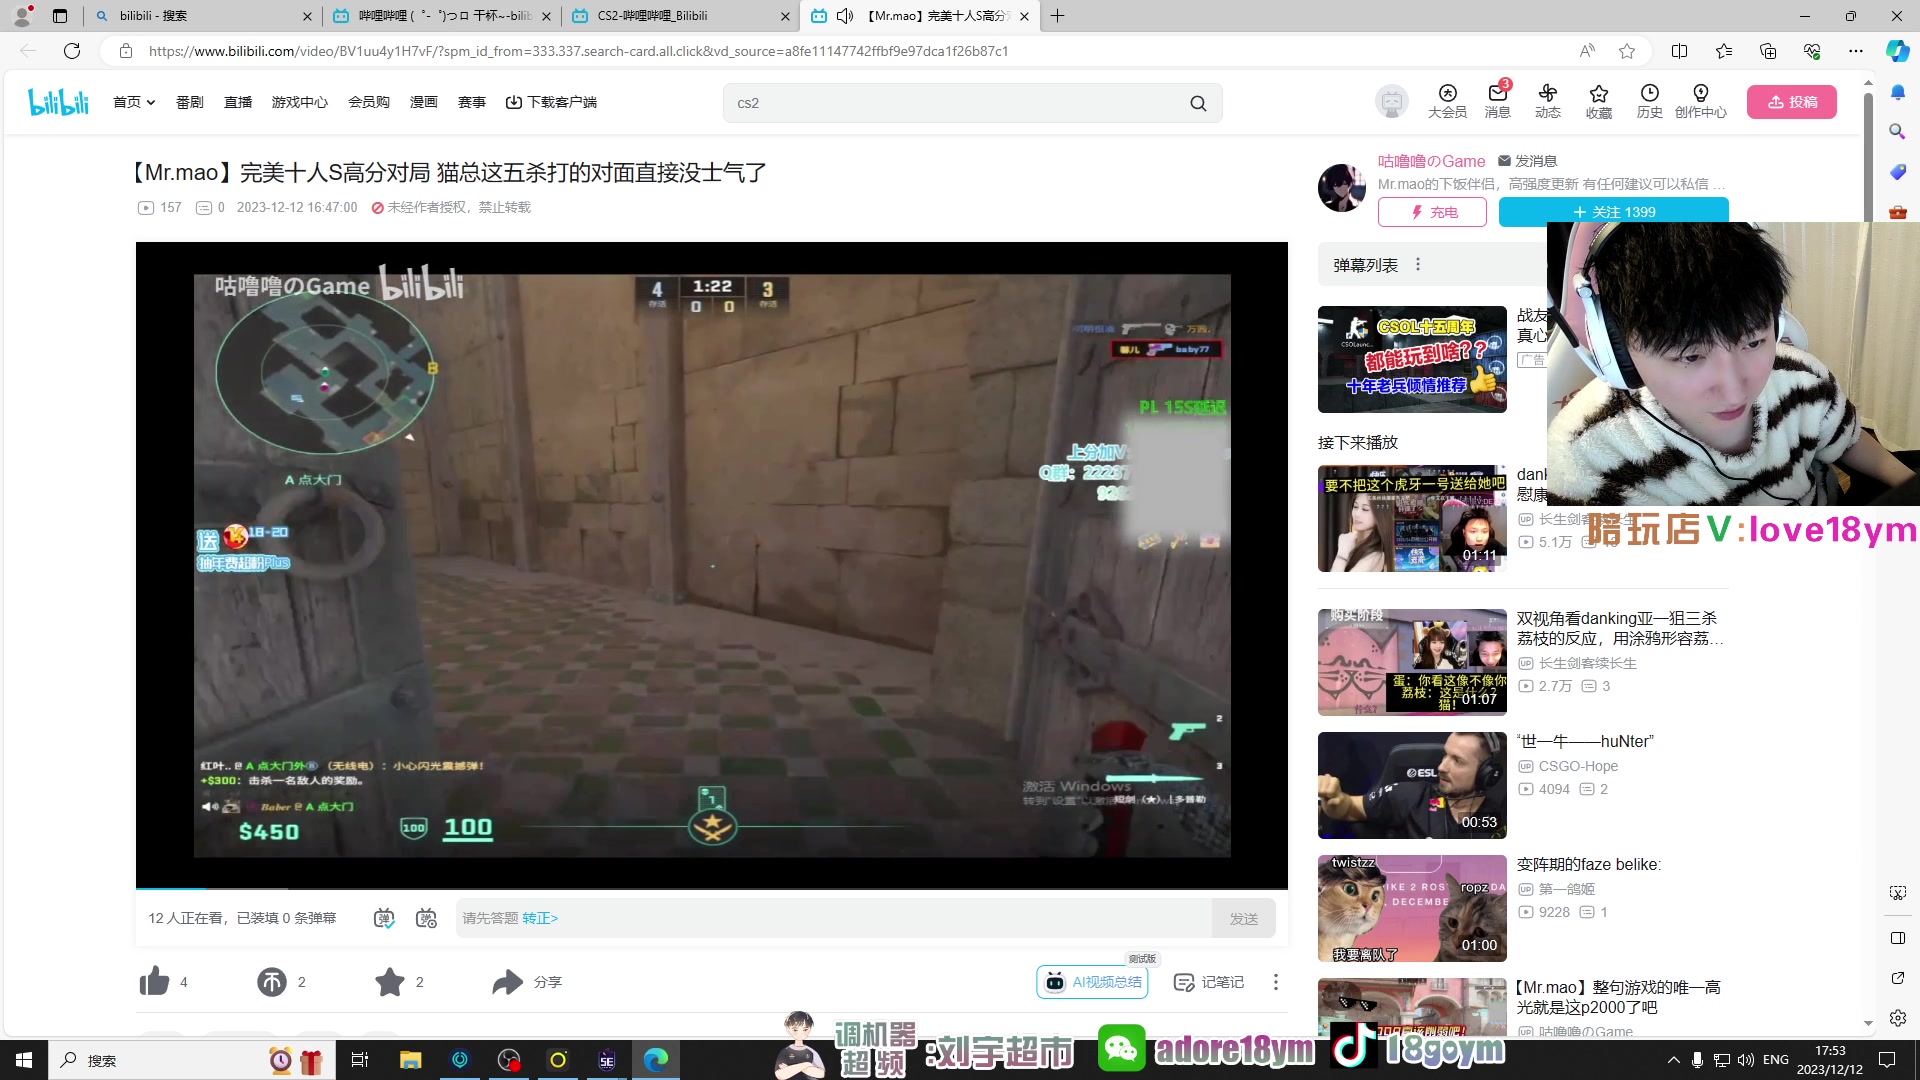
Task: Open the danmaku settings icon
Action: 427,918
